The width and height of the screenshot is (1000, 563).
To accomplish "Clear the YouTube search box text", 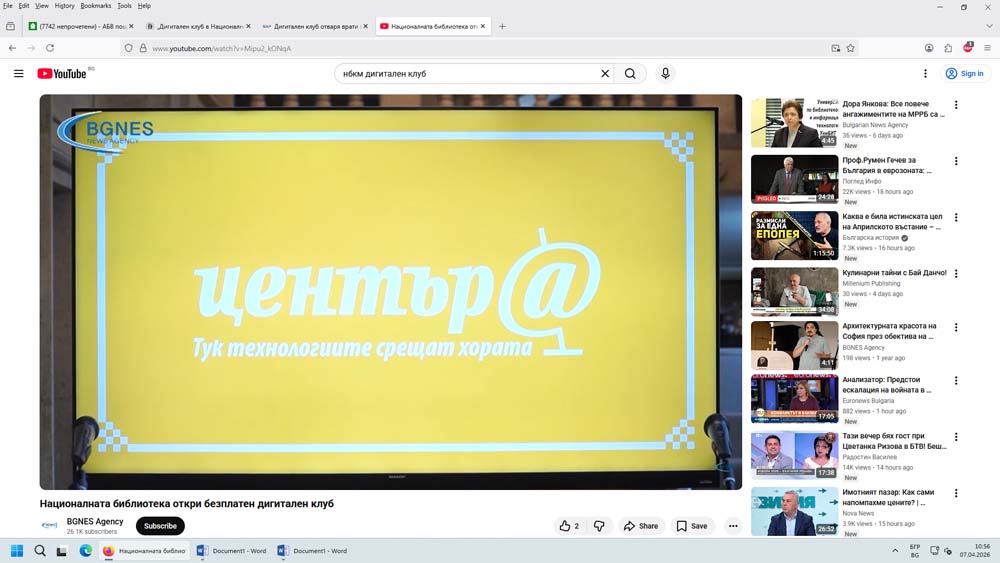I will pyautogui.click(x=605, y=73).
